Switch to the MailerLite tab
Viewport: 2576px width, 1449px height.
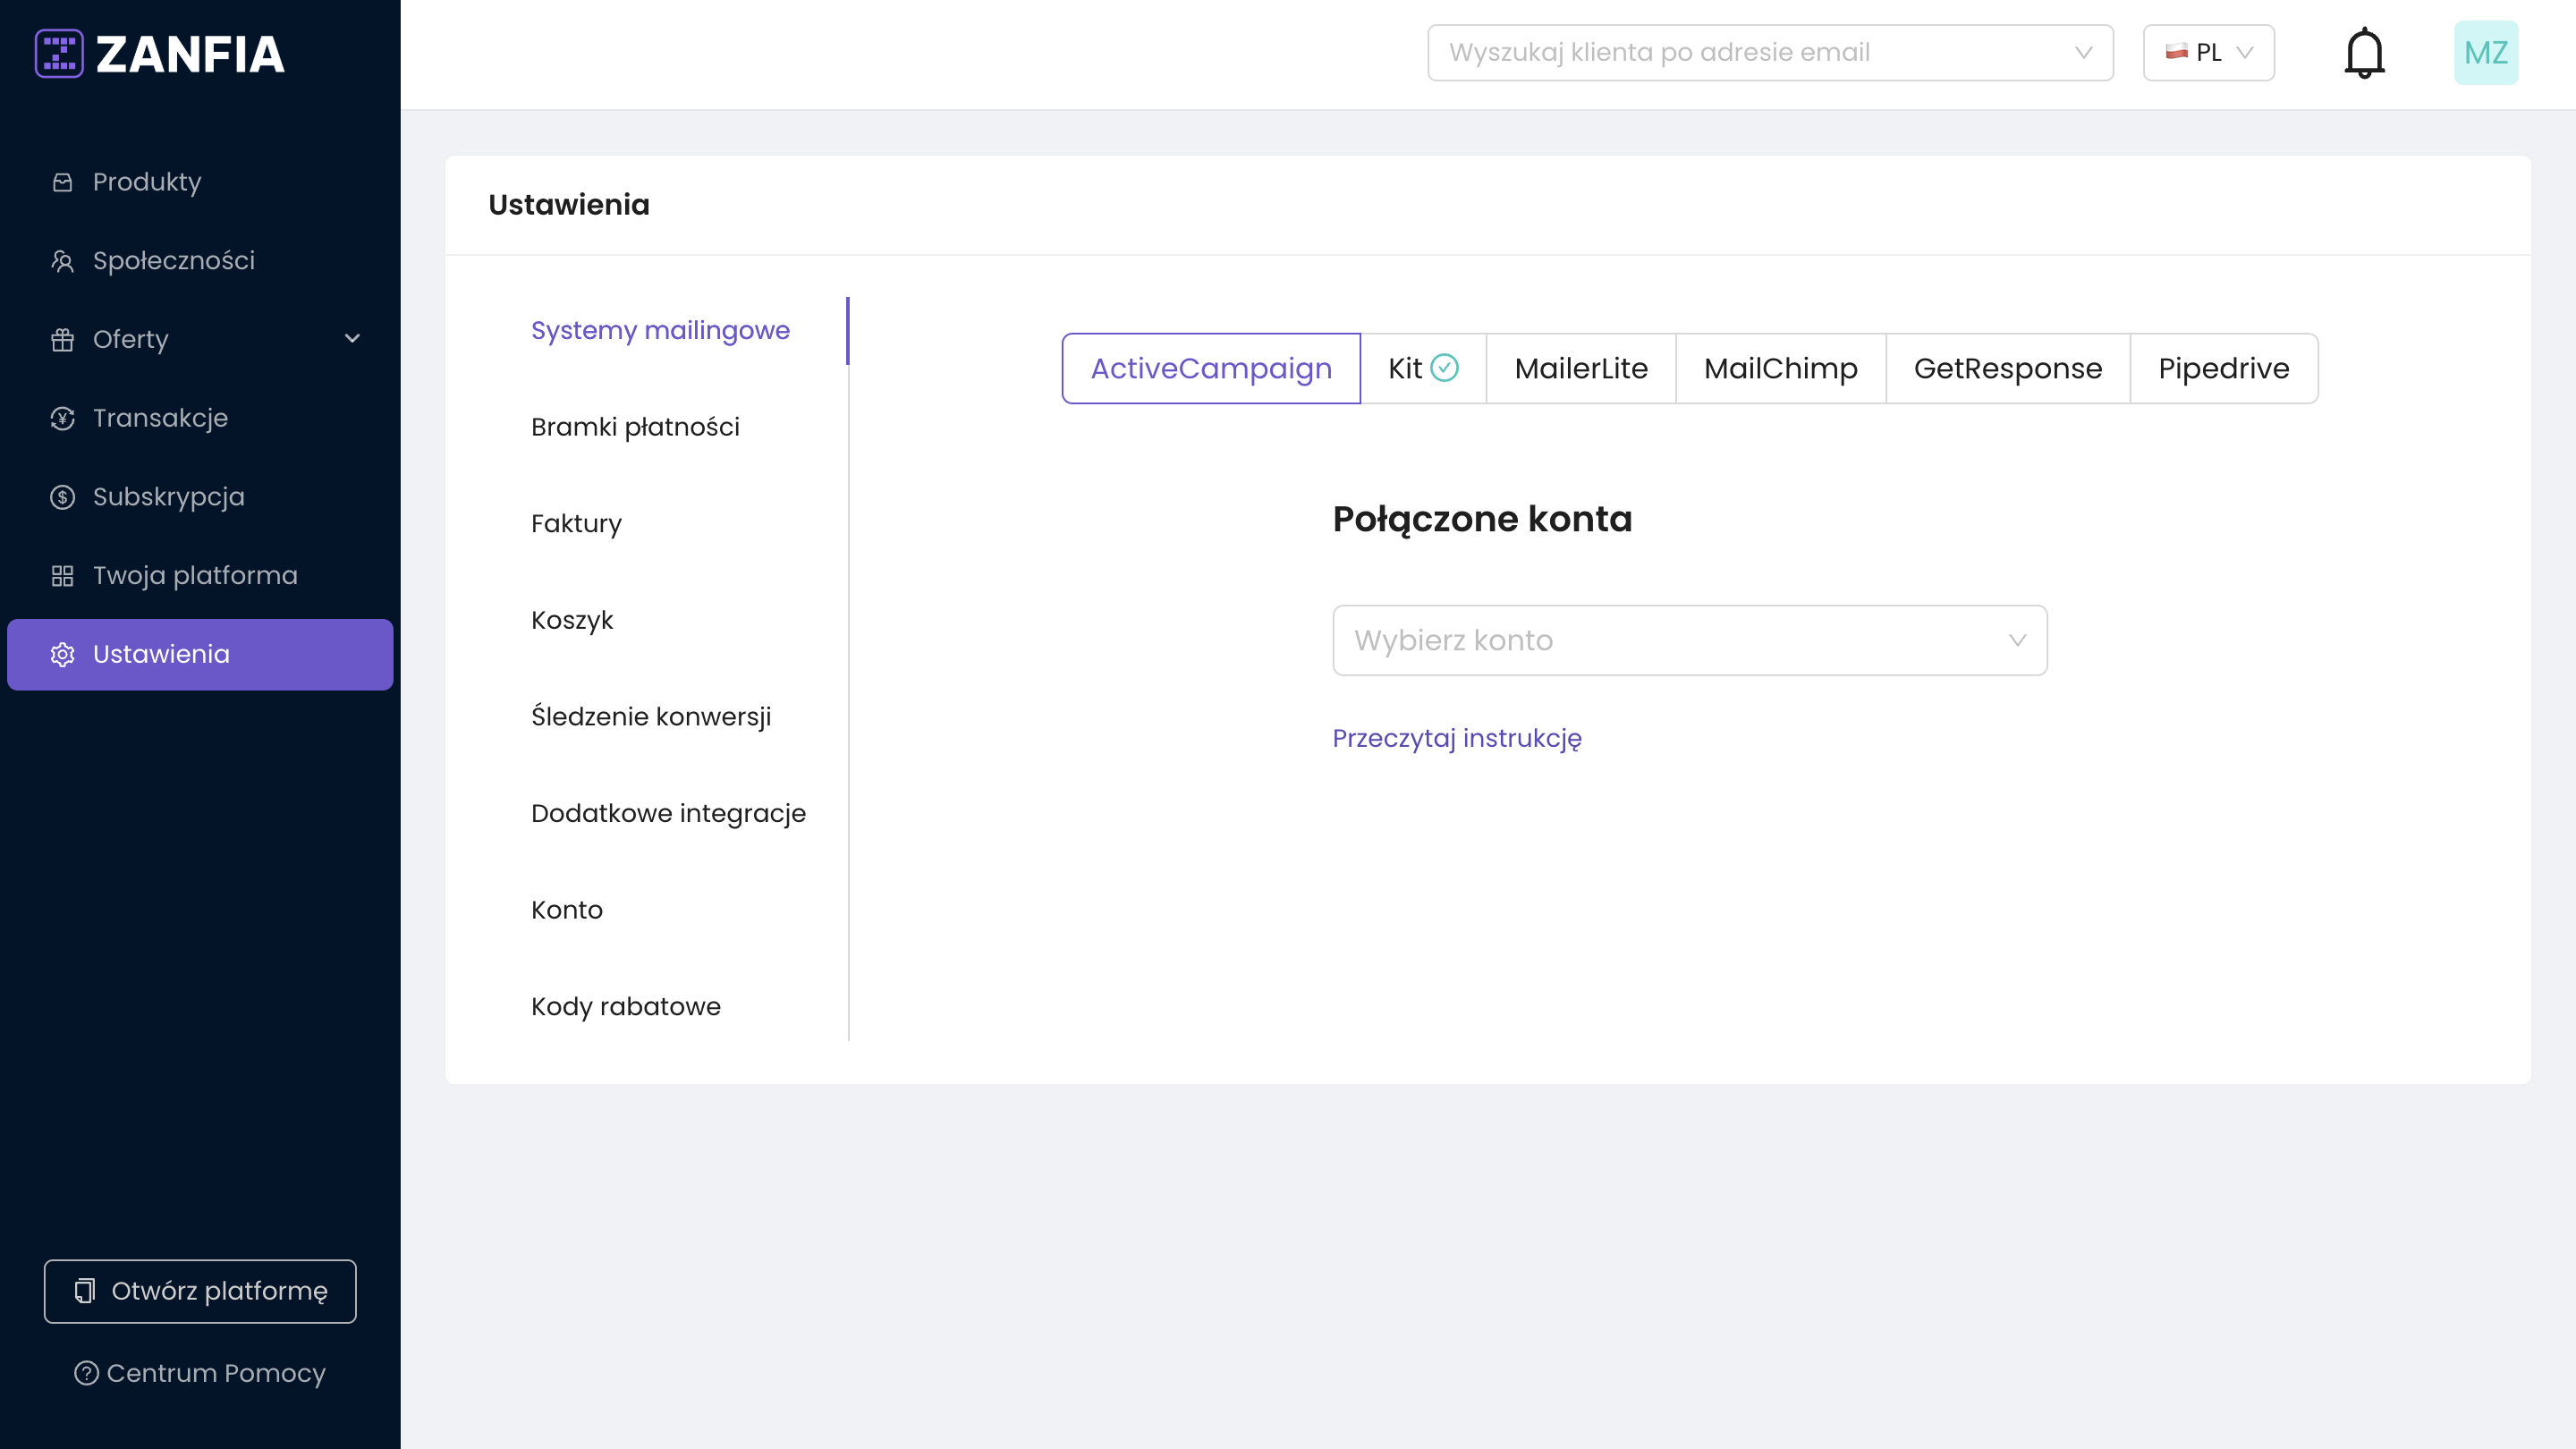1580,369
